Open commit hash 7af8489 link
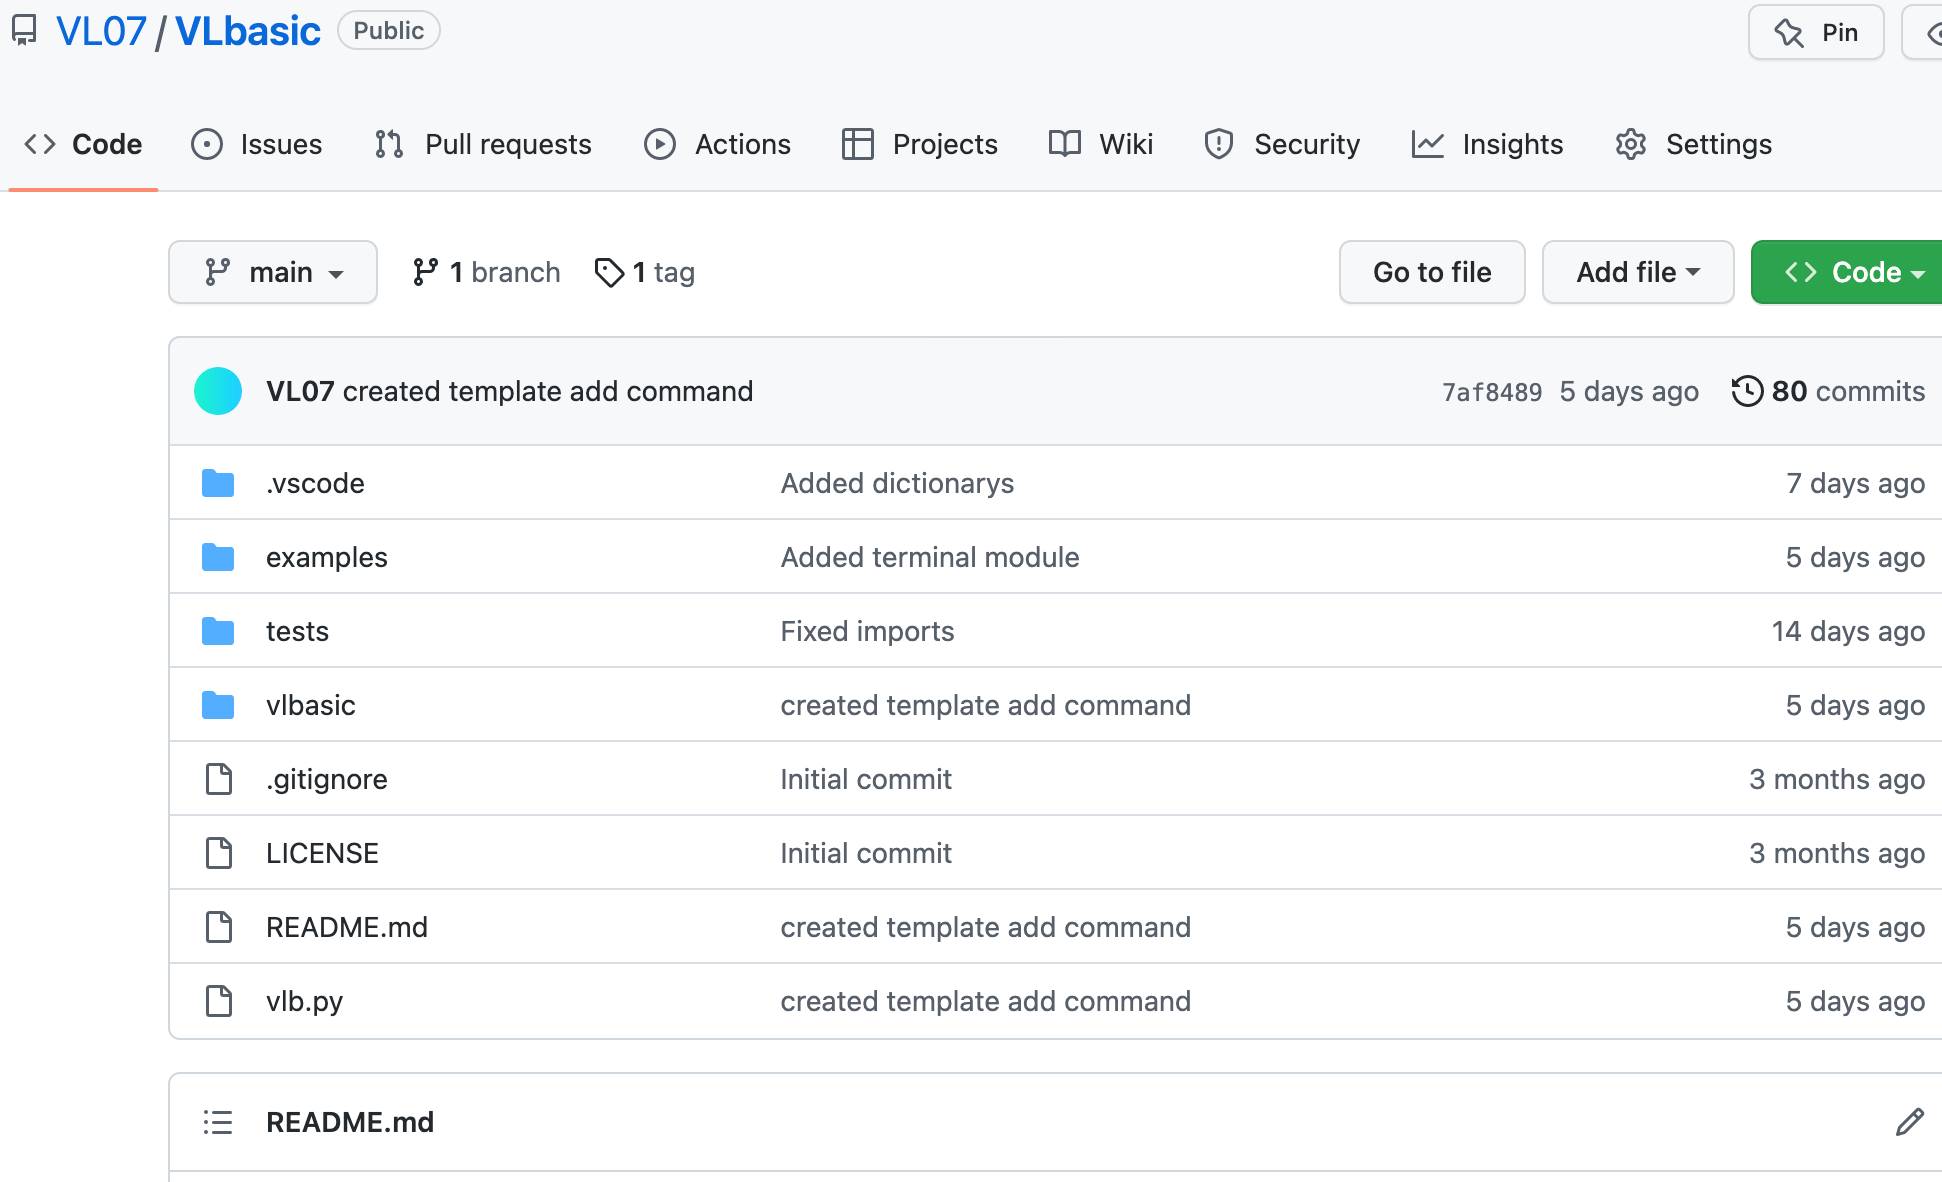This screenshot has width=1942, height=1182. click(x=1491, y=392)
